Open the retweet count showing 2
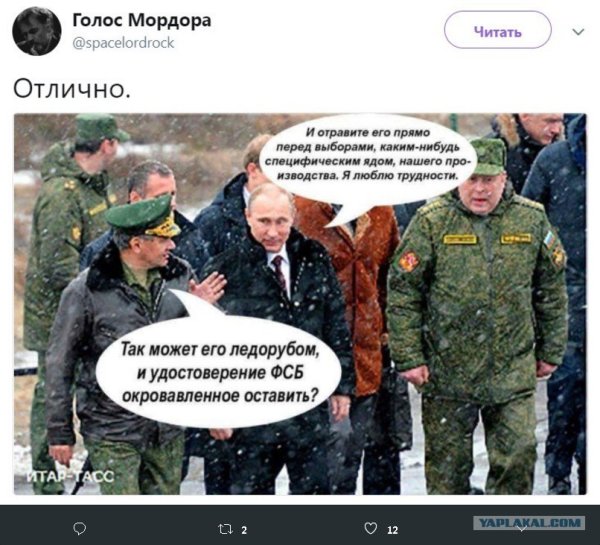This screenshot has width=600, height=545. click(x=244, y=530)
